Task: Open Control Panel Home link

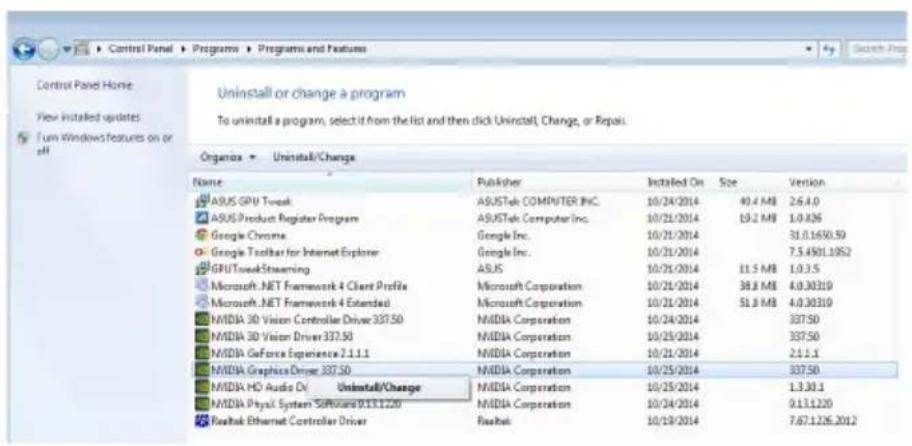Action: point(84,85)
